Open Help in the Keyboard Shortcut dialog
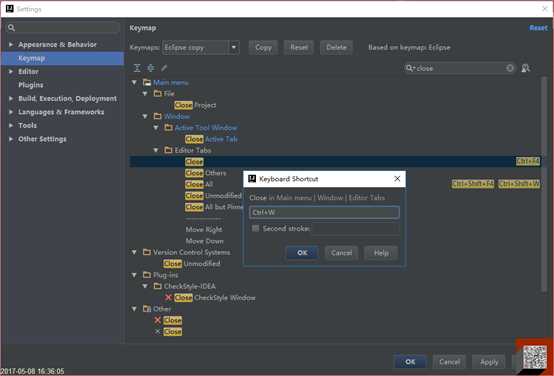This screenshot has height=376, width=554. [381, 253]
